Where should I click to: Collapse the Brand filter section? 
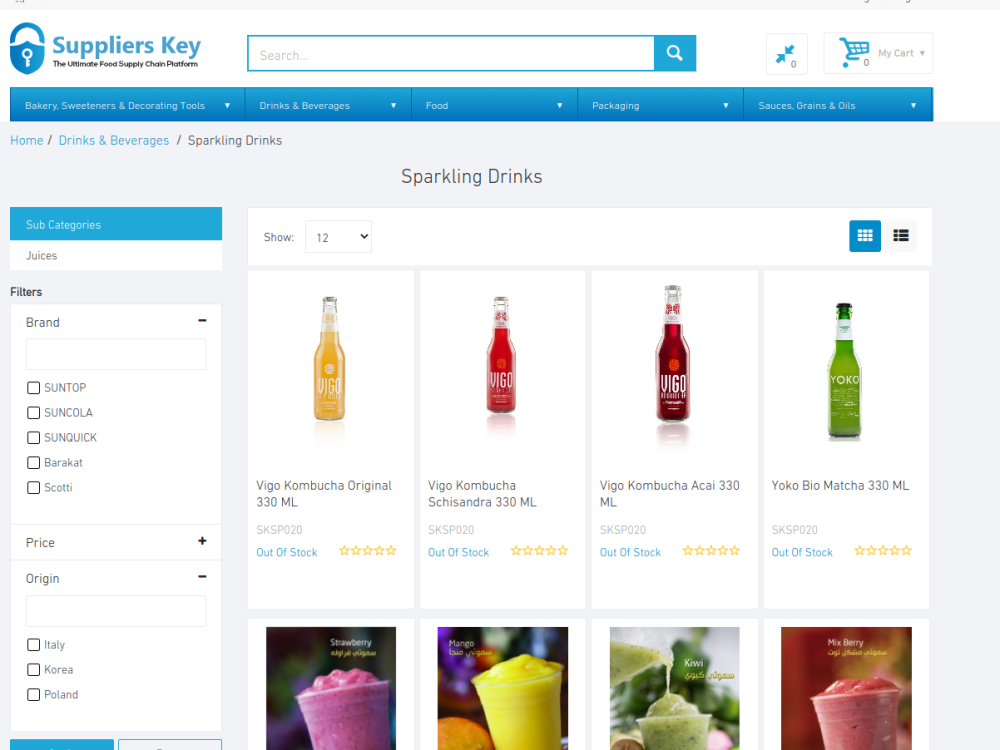click(202, 321)
